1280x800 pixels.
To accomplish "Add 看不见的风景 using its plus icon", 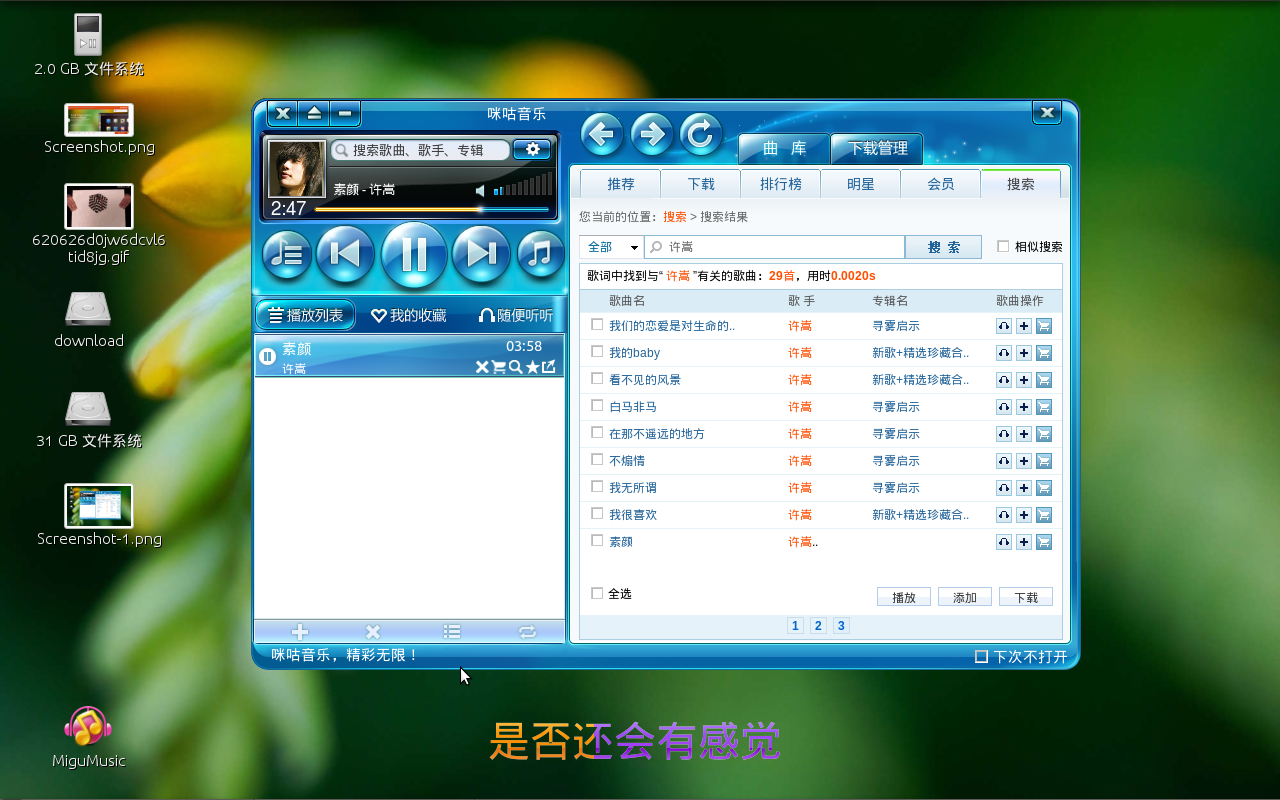I will (x=1024, y=380).
